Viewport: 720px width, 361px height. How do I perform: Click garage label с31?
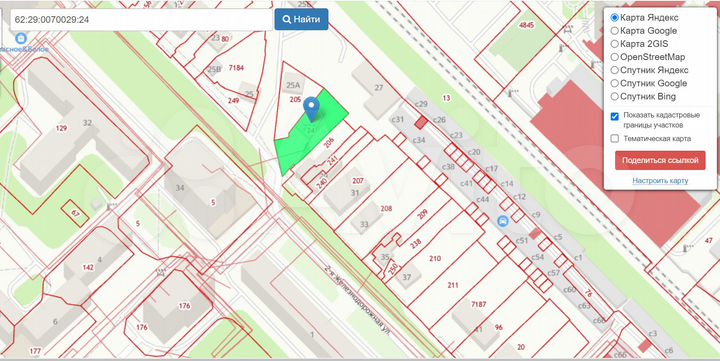(397, 119)
